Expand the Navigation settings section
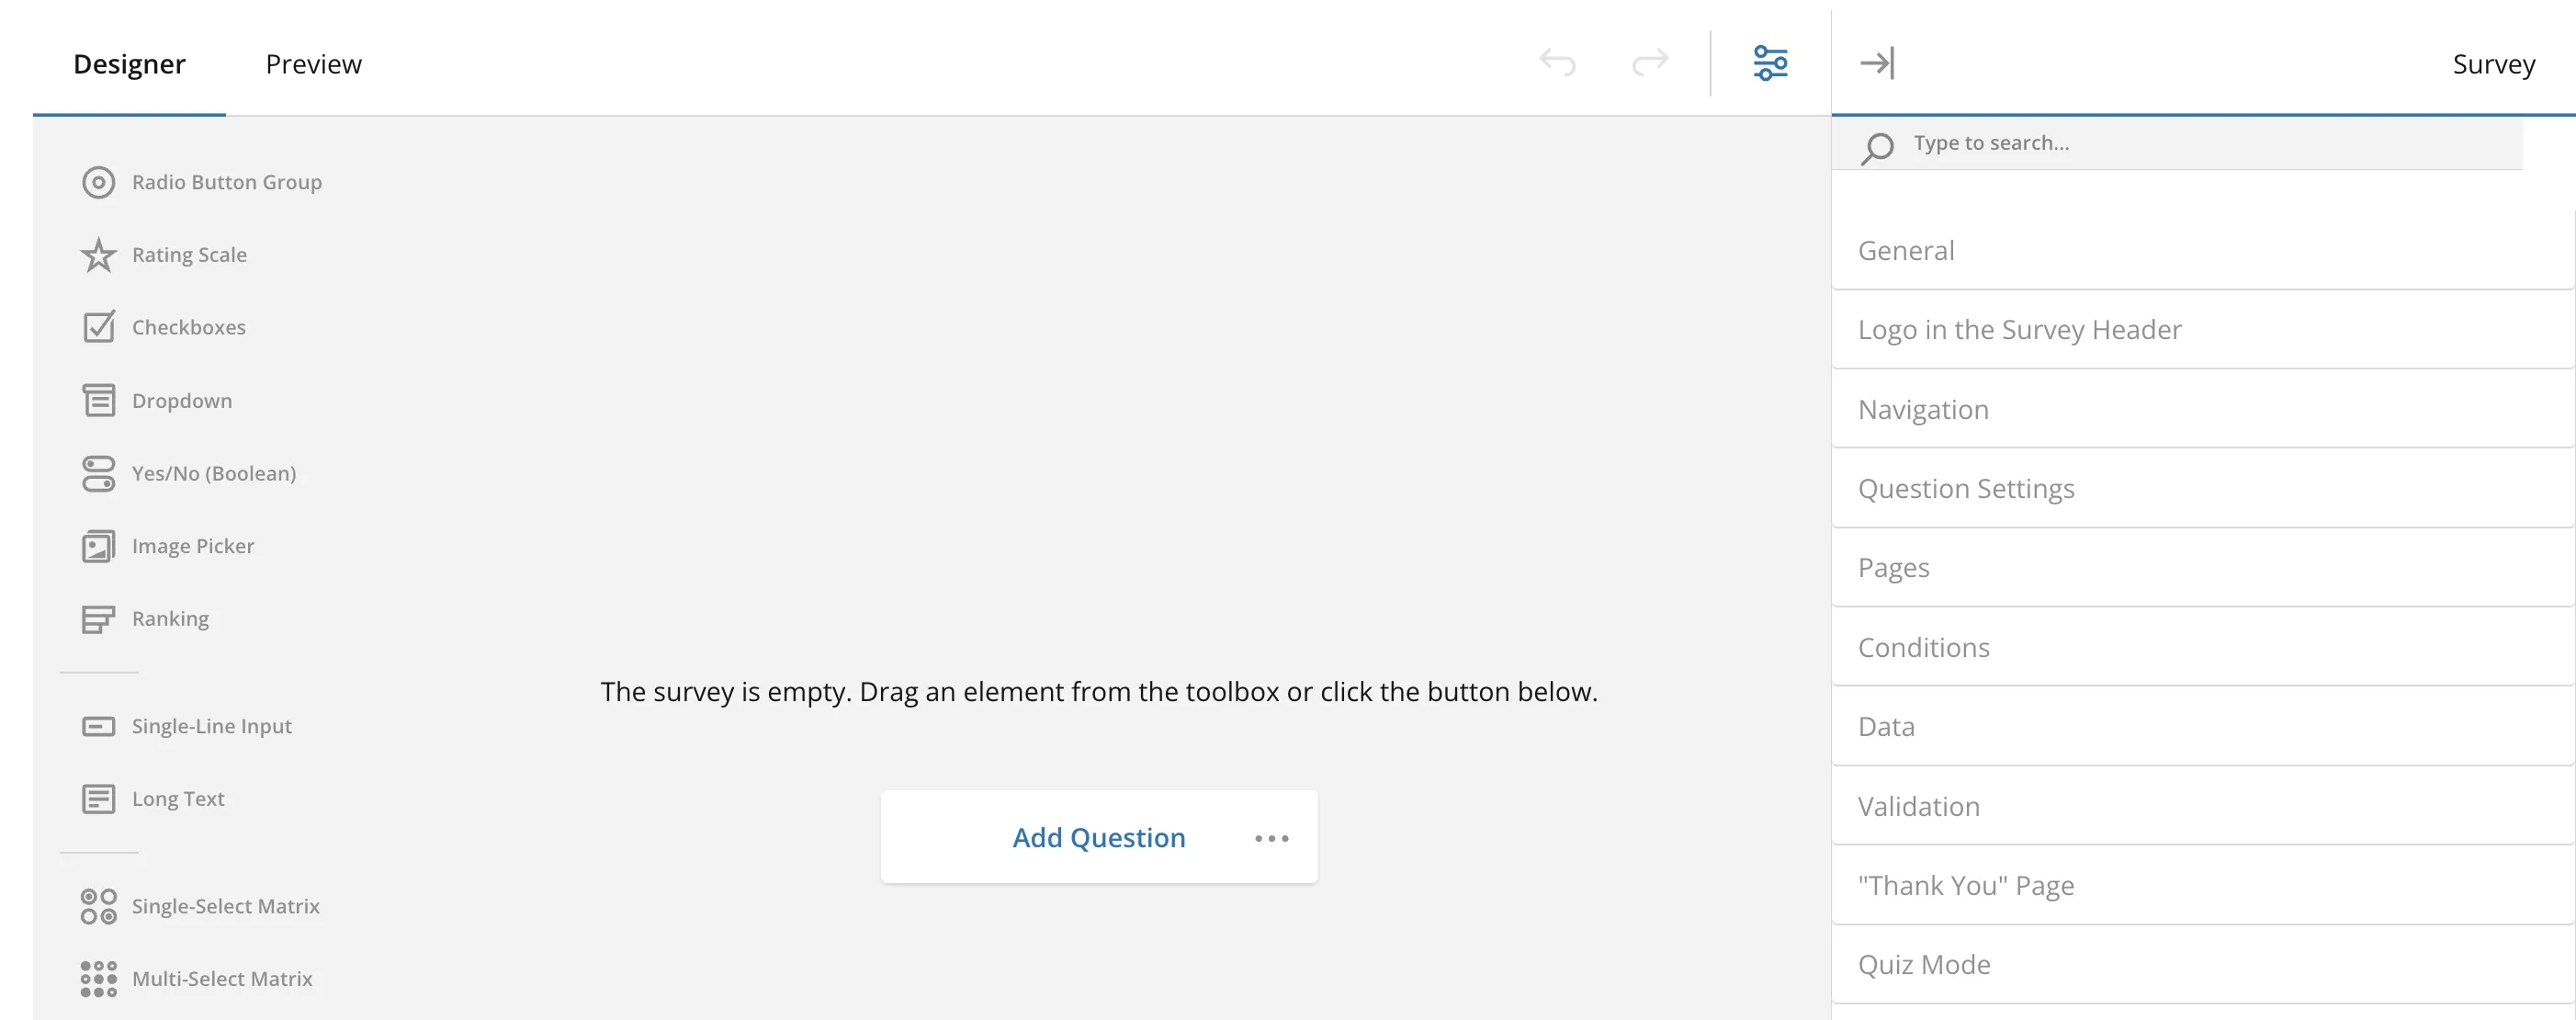 2203,409
